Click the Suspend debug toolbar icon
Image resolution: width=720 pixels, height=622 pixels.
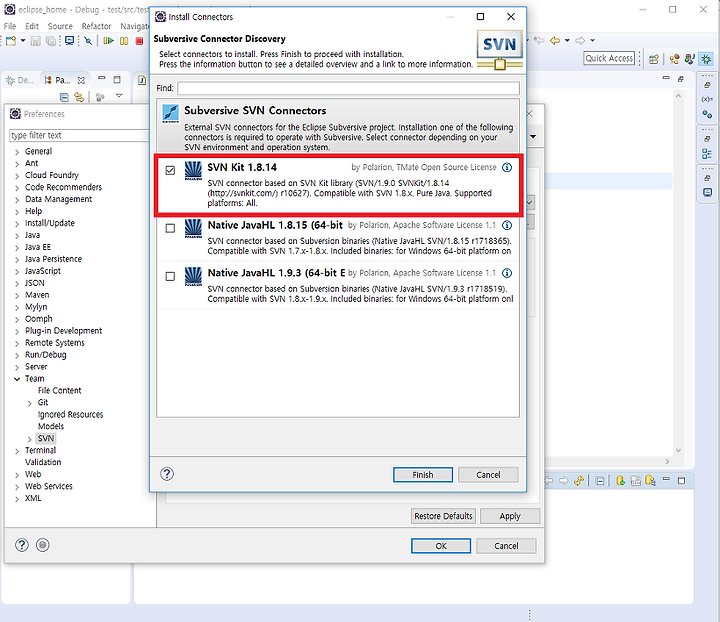coord(124,41)
